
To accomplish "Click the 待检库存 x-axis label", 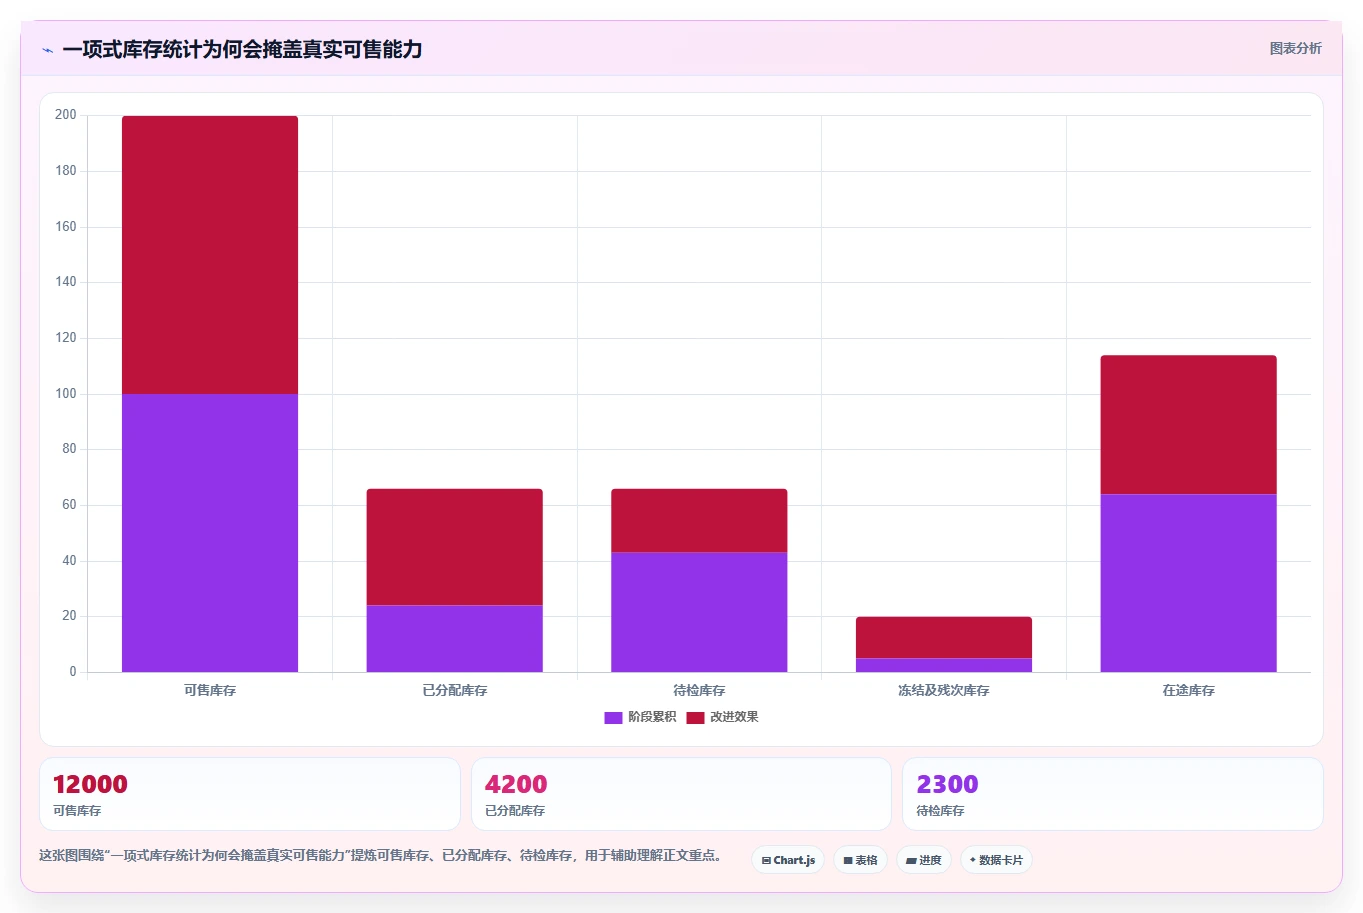I will (x=699, y=691).
